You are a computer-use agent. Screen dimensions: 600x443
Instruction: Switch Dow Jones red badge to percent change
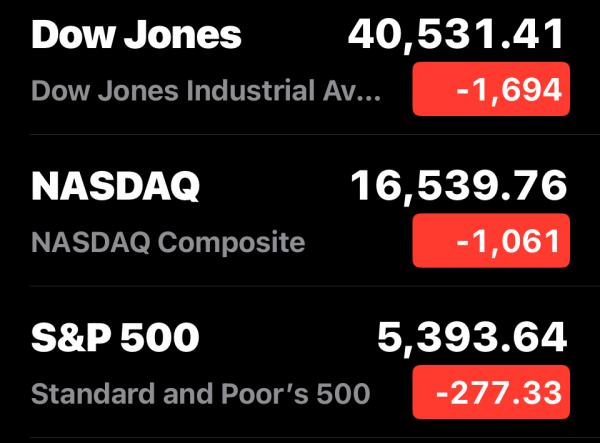click(491, 89)
